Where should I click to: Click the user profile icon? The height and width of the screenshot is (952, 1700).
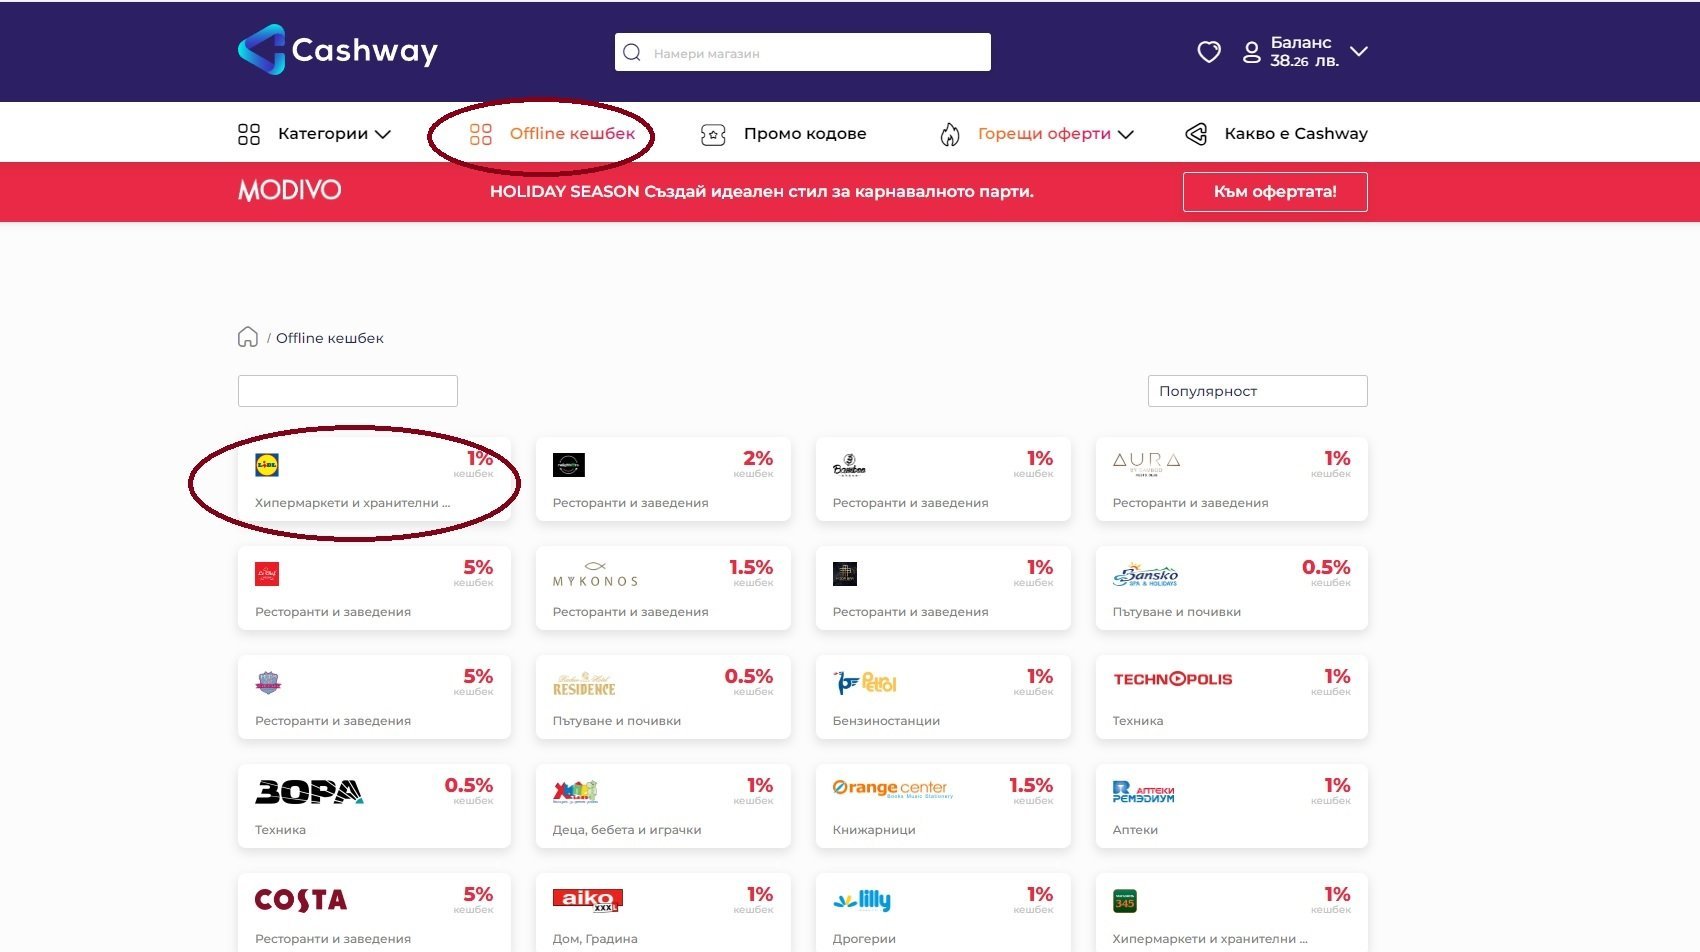pyautogui.click(x=1251, y=52)
